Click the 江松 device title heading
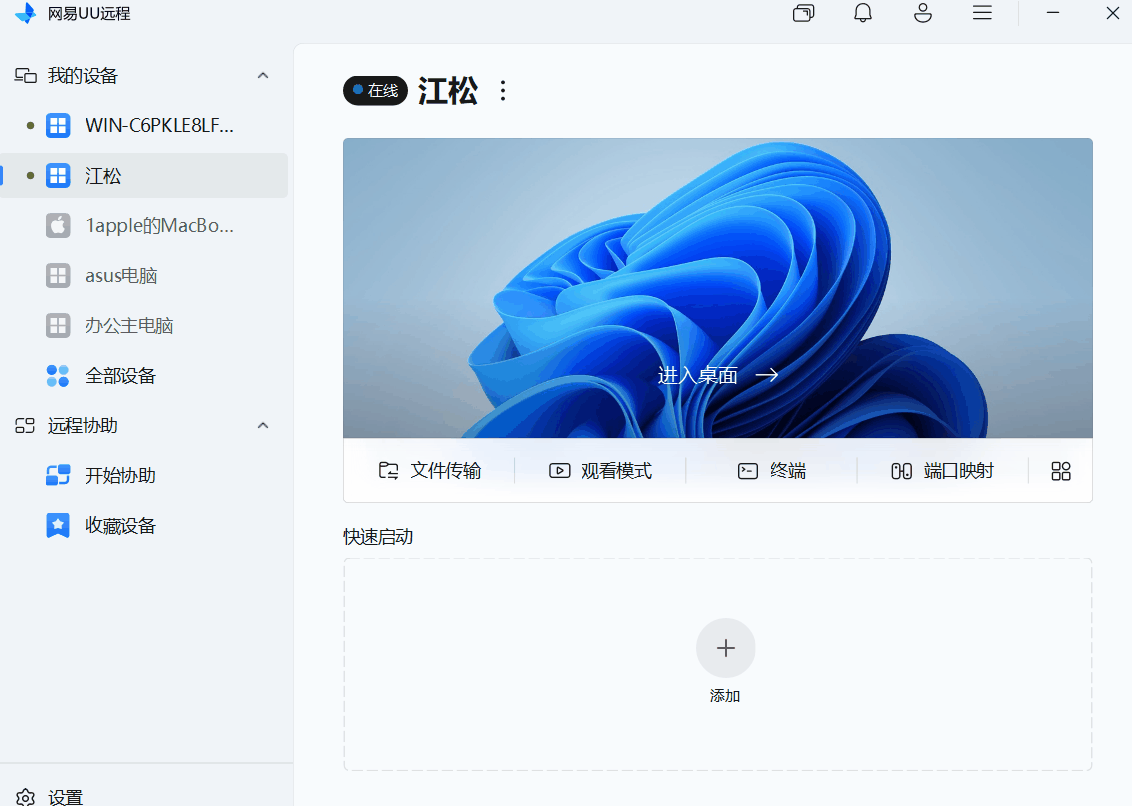This screenshot has width=1132, height=806. [448, 91]
